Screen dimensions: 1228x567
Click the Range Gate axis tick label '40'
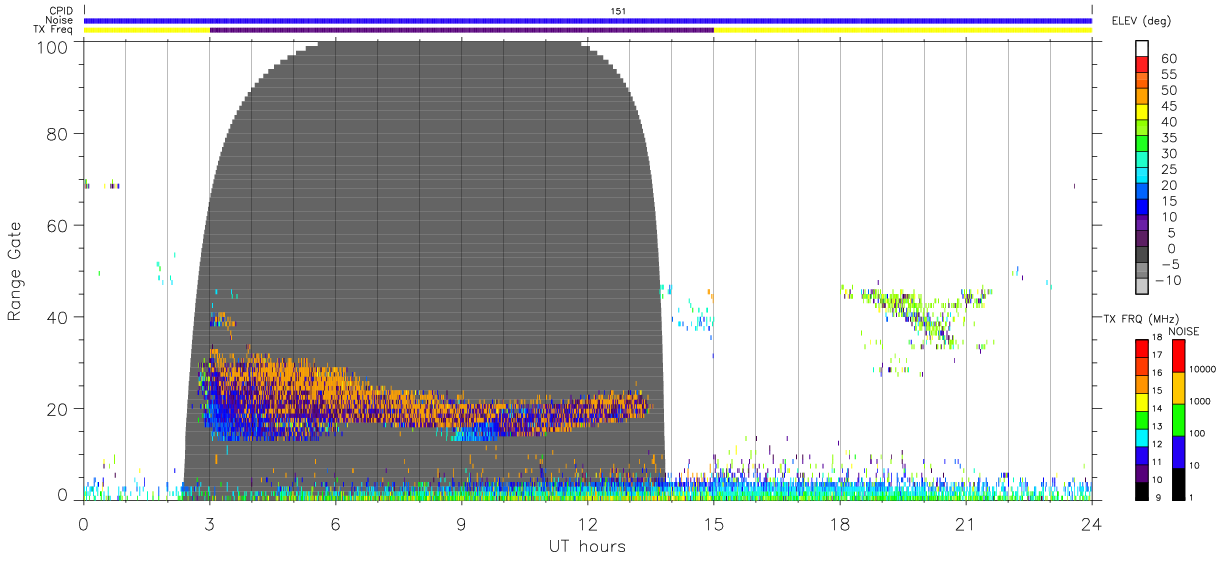coord(59,317)
